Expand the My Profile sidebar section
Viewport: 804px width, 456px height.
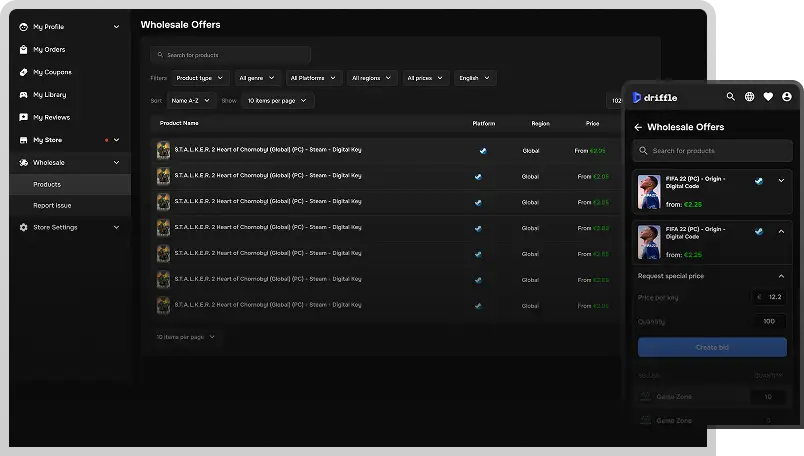pyautogui.click(x=116, y=27)
